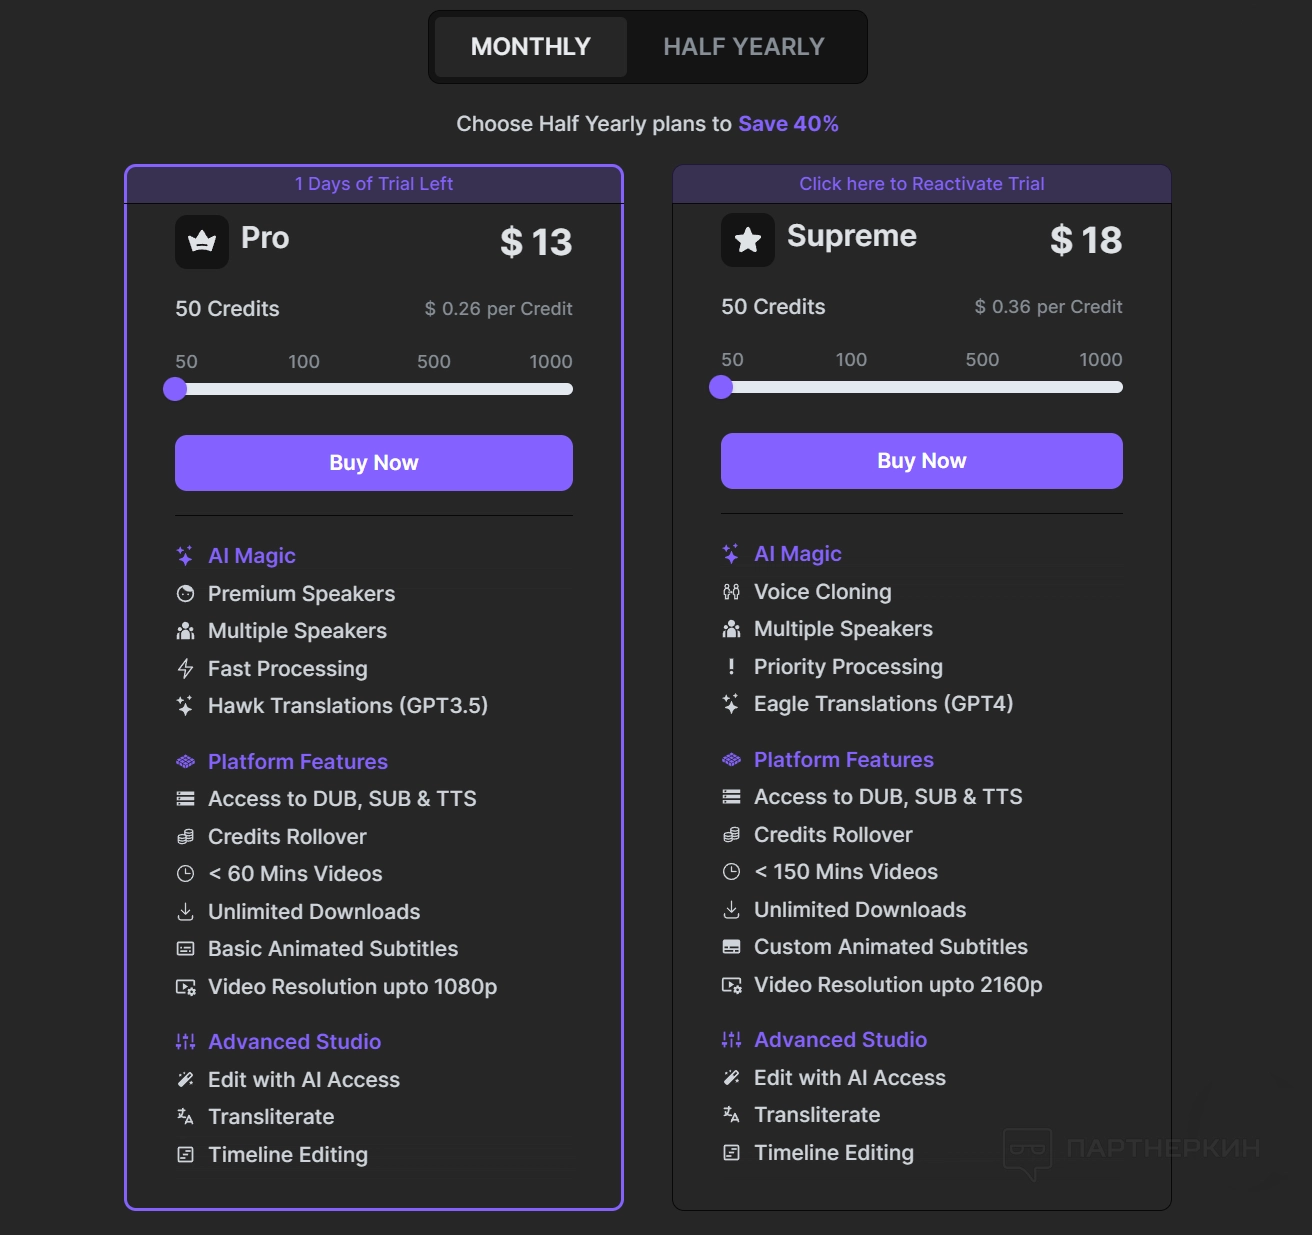Buy the Pro plan now
Screen dimensions: 1312x1235
374,463
